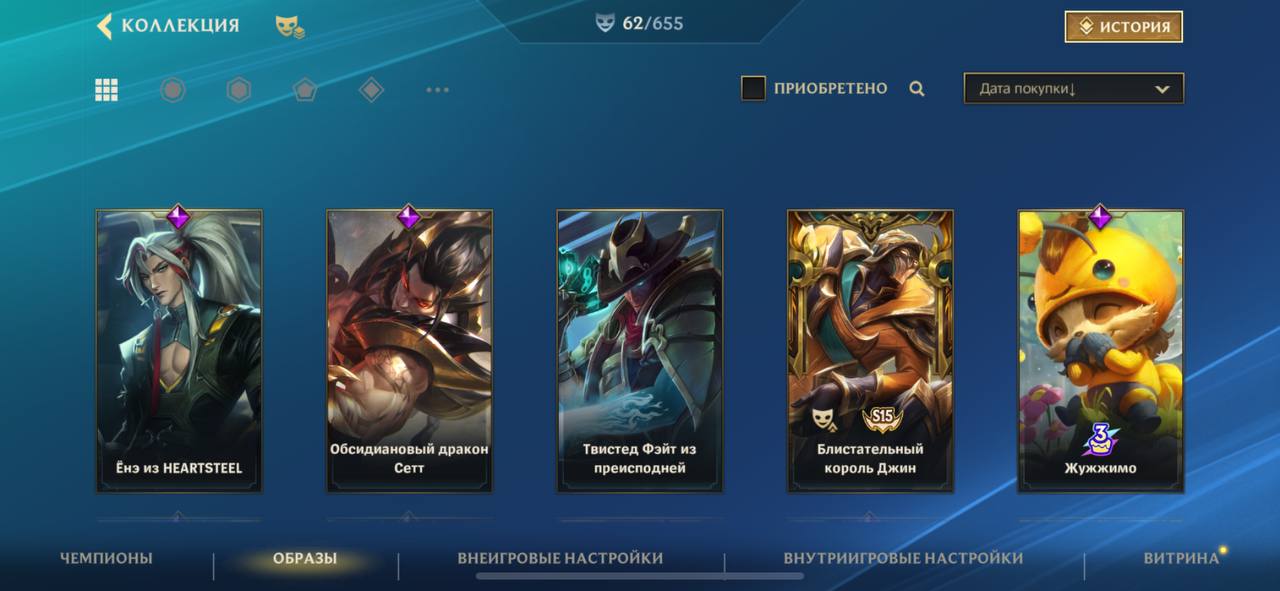Open the Внутриигровые настройки tab

tap(903, 558)
